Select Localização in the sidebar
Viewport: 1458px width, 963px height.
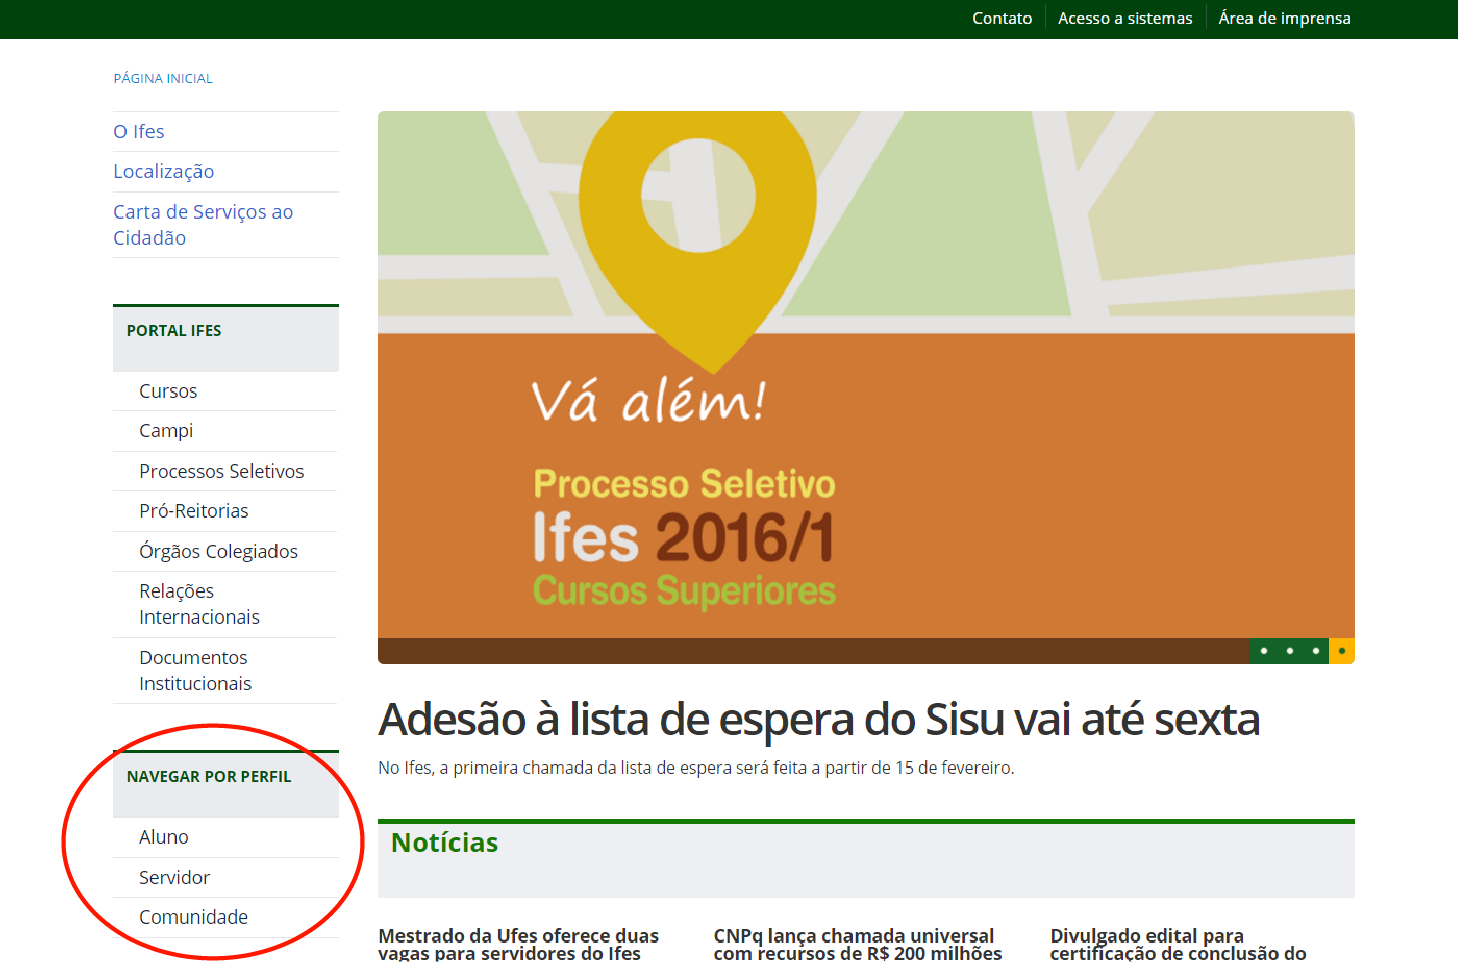tap(163, 171)
